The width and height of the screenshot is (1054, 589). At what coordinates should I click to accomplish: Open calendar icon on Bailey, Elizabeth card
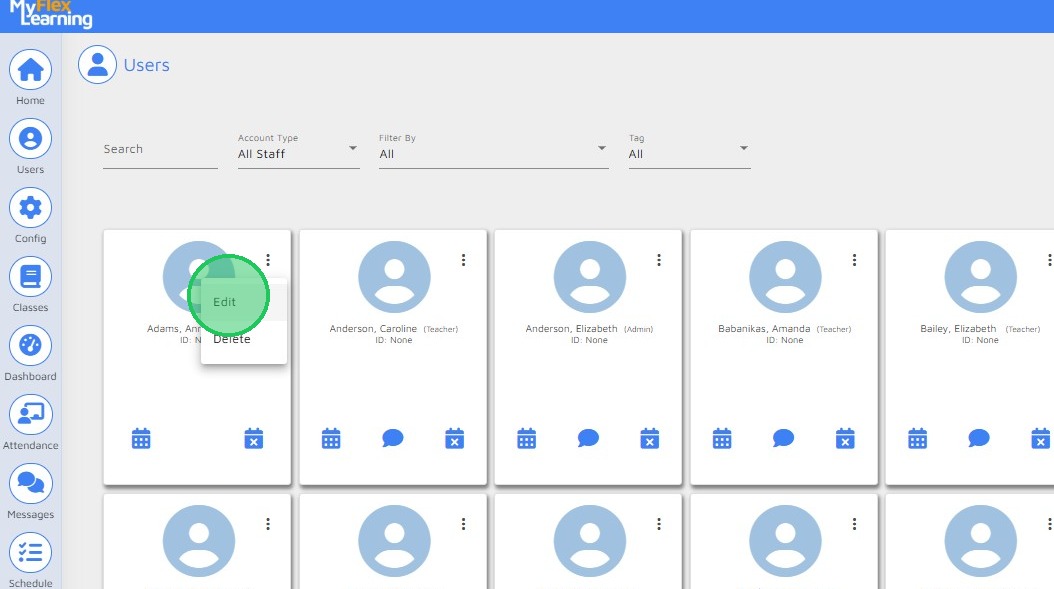[x=918, y=438]
